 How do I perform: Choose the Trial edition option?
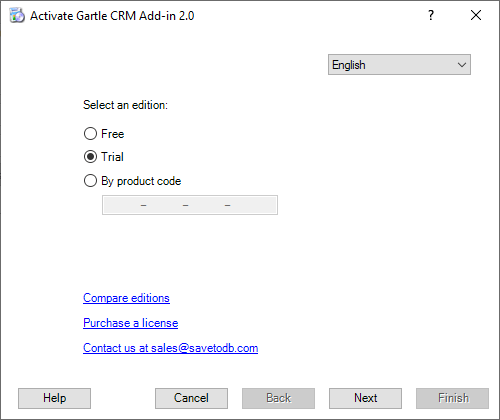pyautogui.click(x=90, y=157)
